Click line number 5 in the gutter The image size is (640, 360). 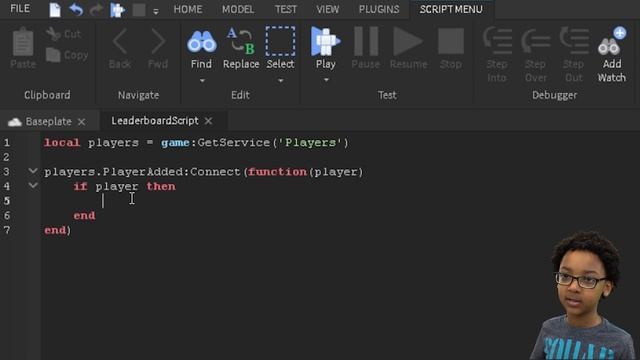click(7, 201)
